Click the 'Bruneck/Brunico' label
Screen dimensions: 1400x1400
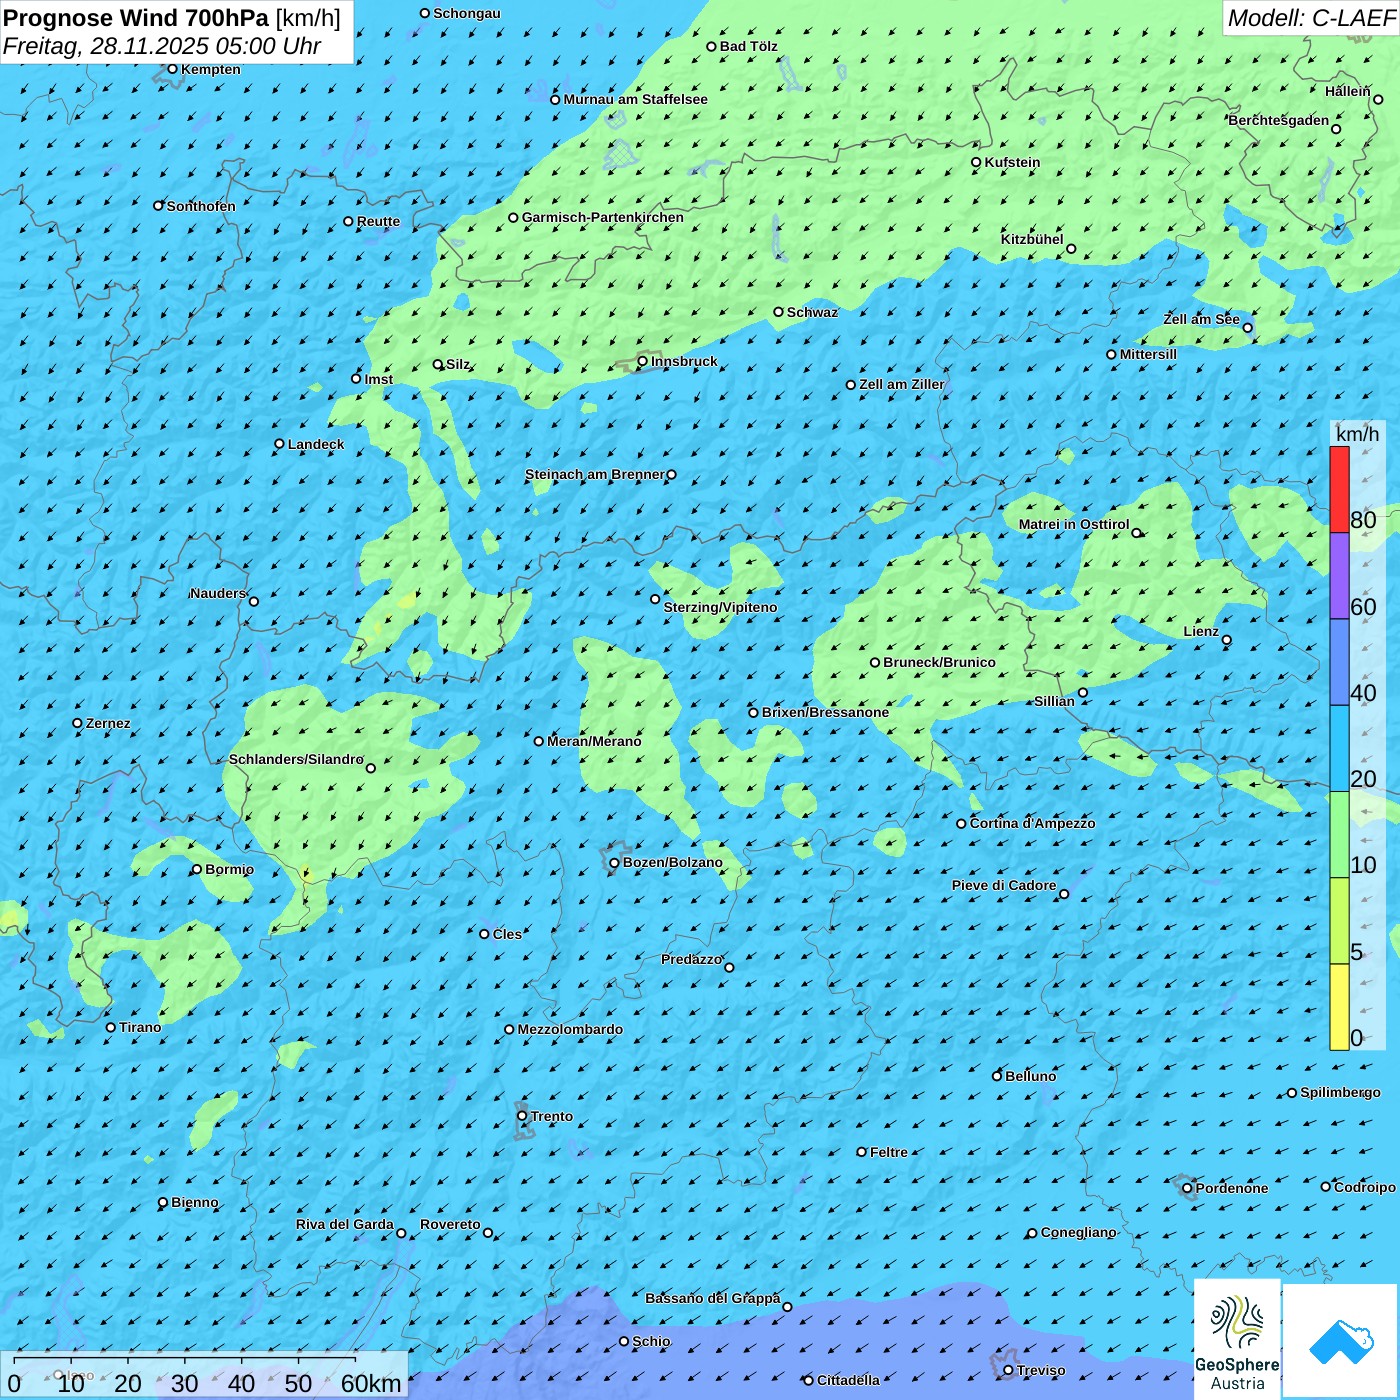pos(939,662)
